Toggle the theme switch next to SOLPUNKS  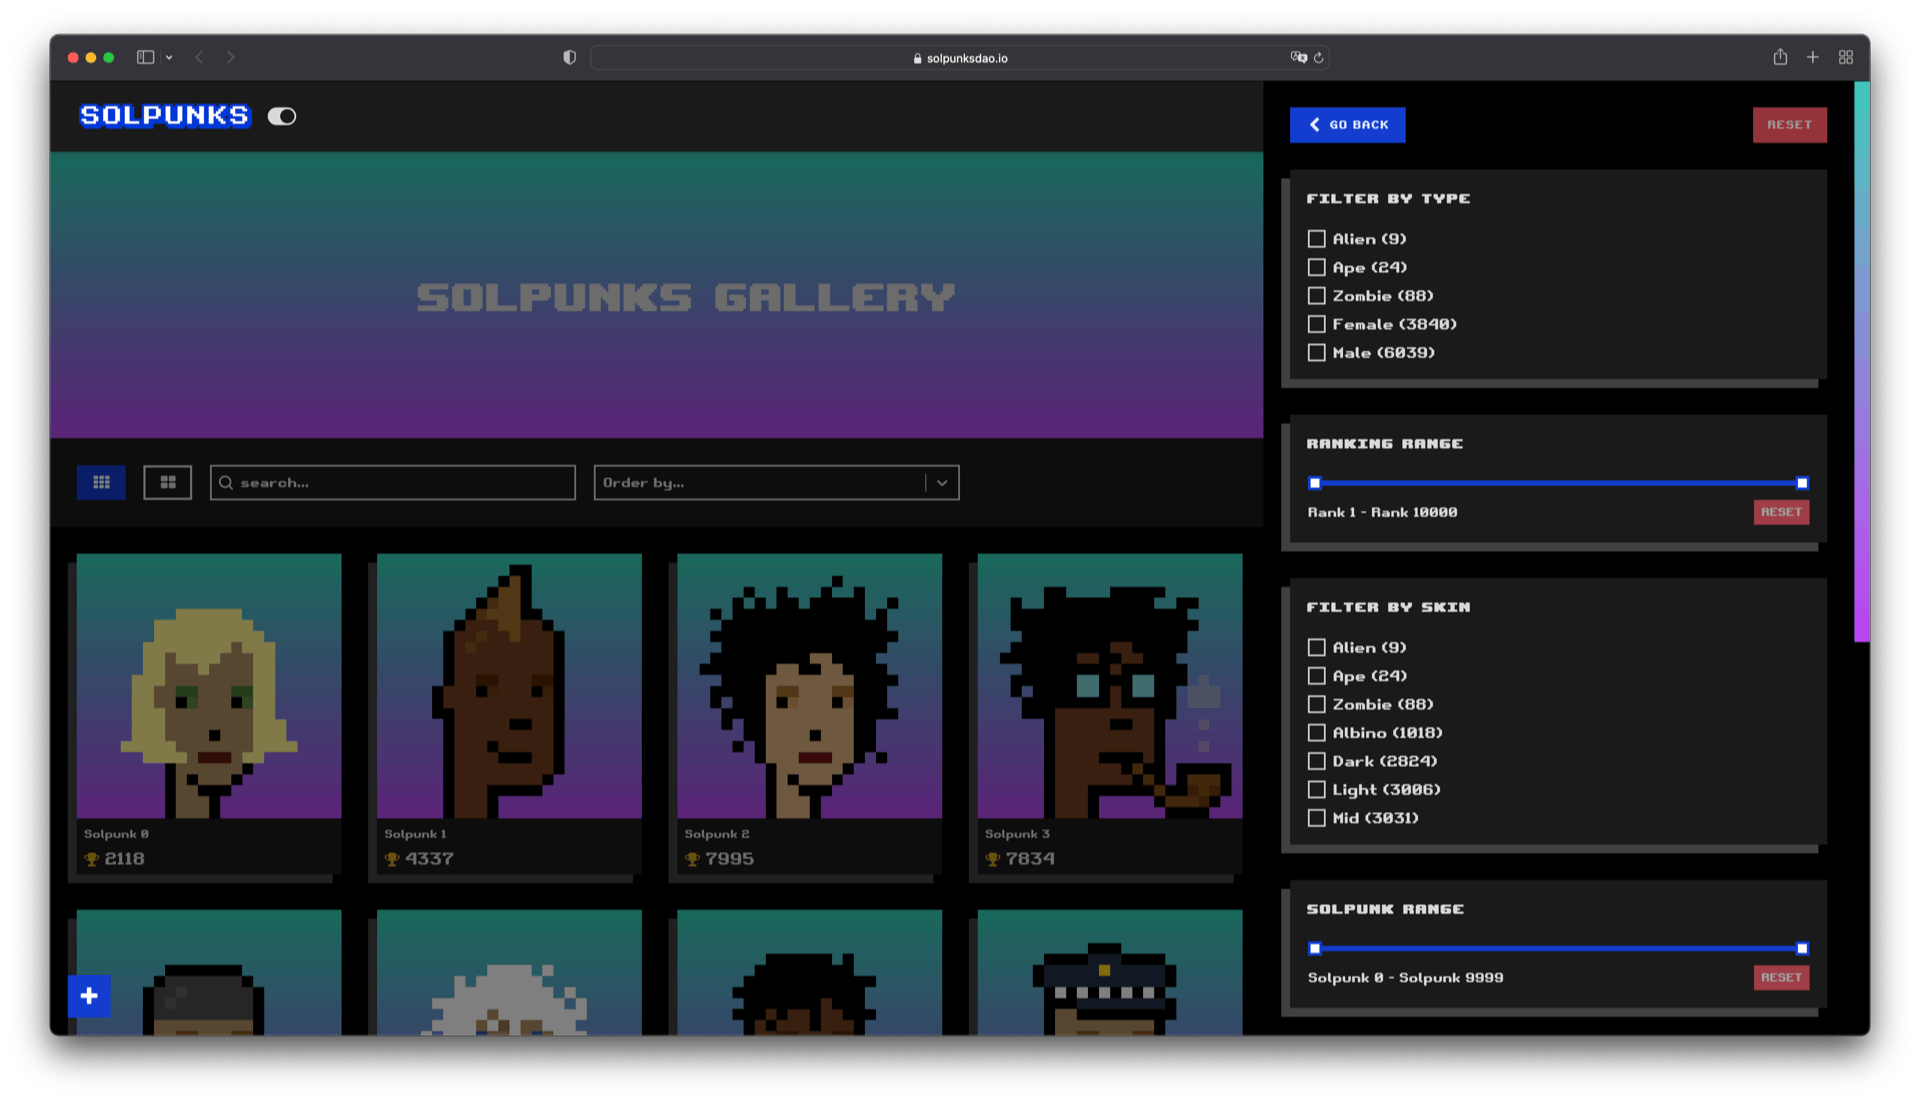(282, 116)
